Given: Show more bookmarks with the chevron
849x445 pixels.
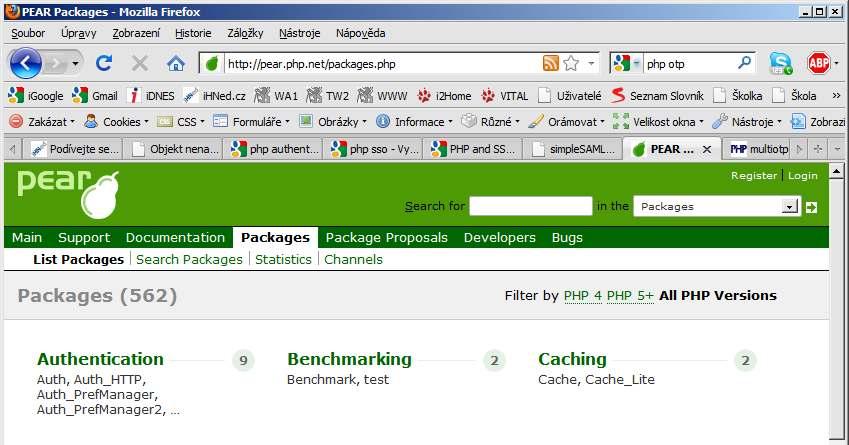Looking at the screenshot, I should pyautogui.click(x=836, y=96).
